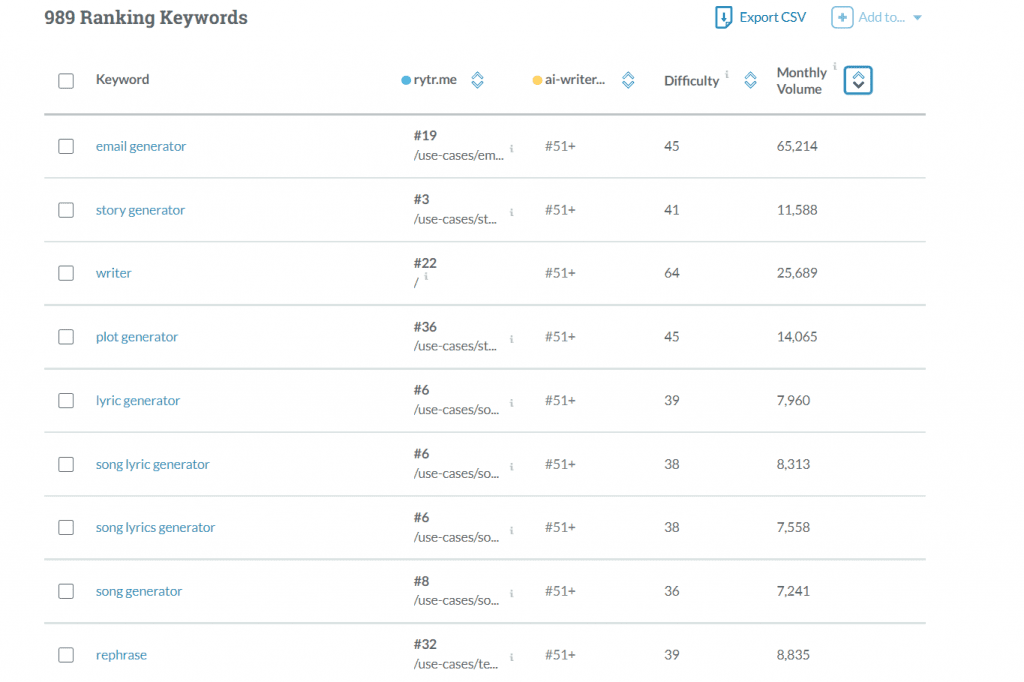Click the Export CSV download icon

[723, 18]
